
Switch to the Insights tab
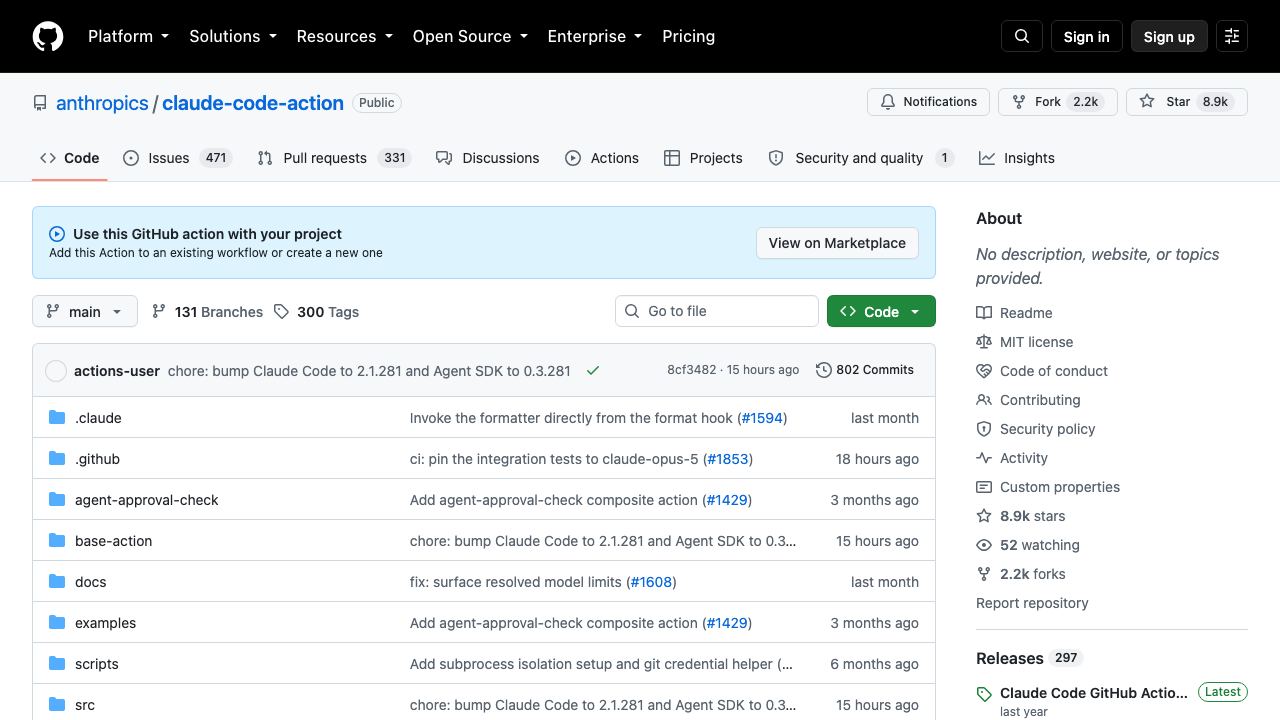click(x=1017, y=158)
